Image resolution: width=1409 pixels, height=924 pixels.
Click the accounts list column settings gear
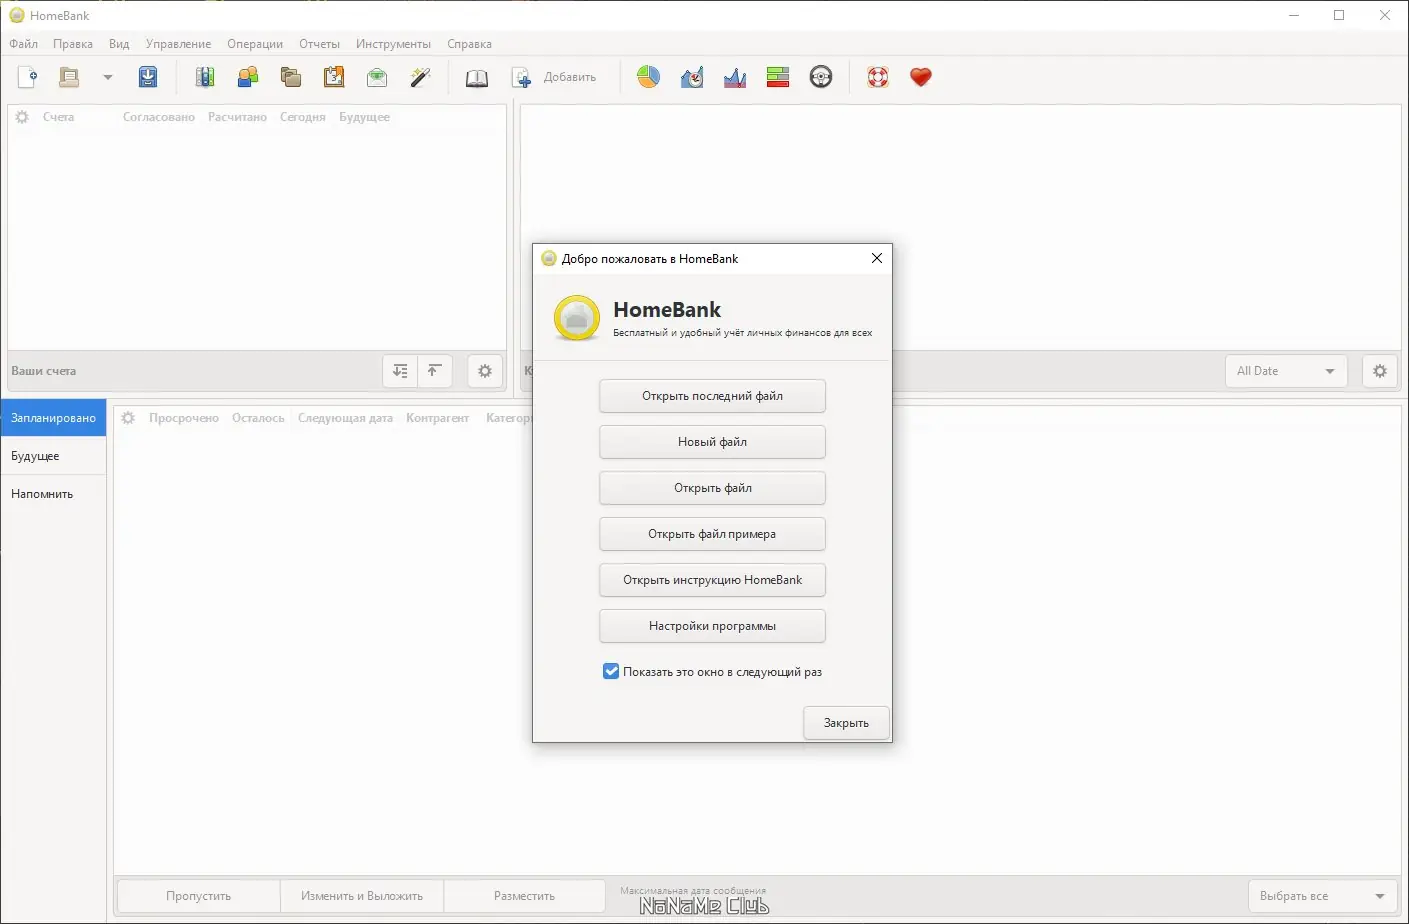[x=22, y=117]
